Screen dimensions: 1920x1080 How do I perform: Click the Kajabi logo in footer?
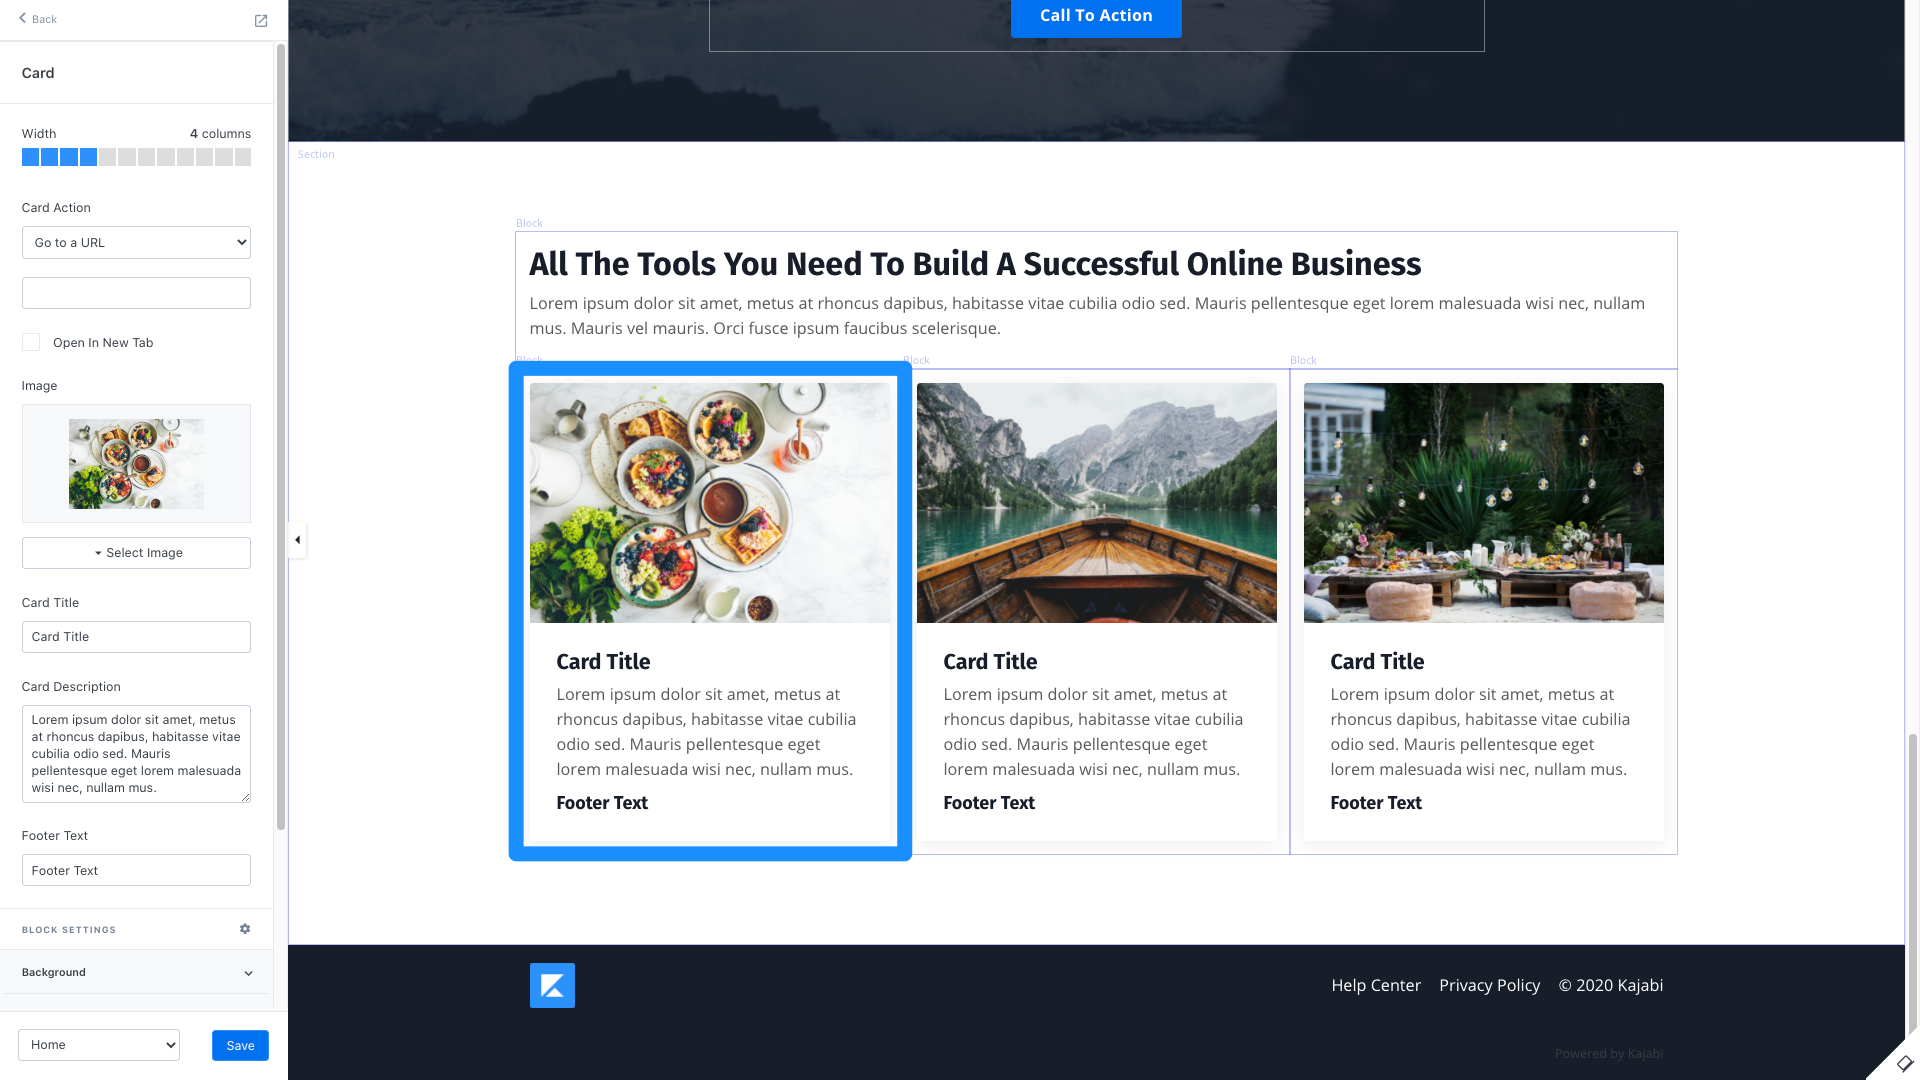(x=552, y=985)
